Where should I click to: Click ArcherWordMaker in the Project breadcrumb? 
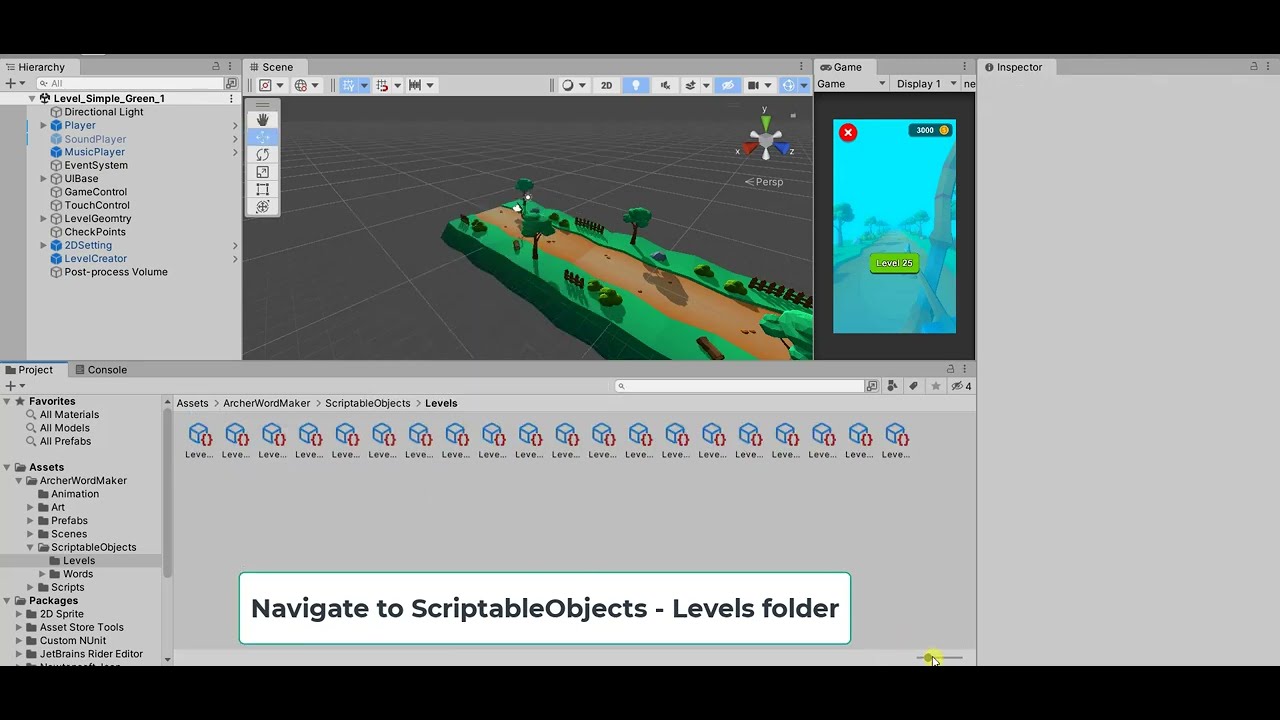267,403
